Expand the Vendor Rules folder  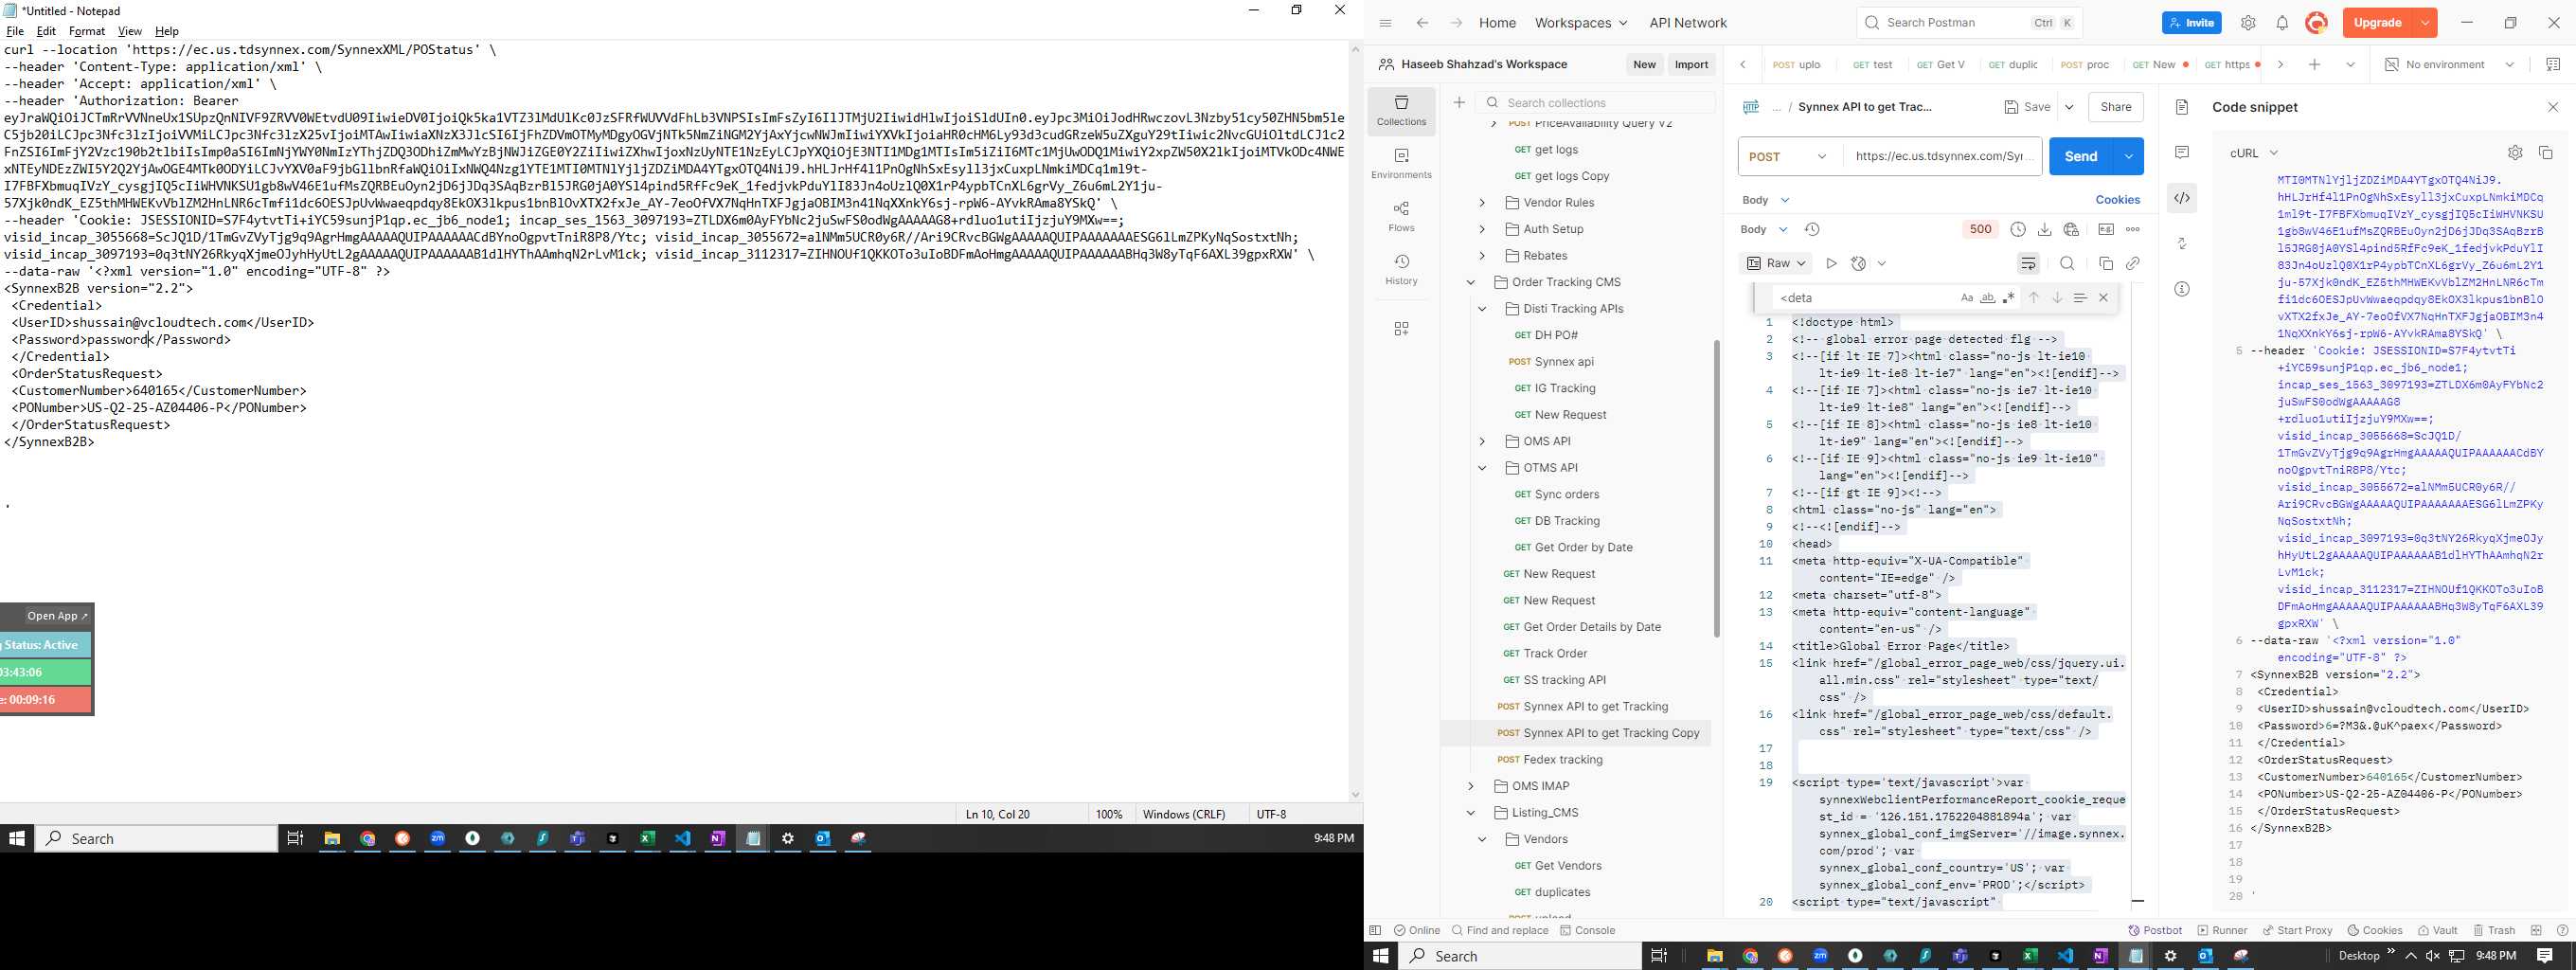click(1482, 202)
